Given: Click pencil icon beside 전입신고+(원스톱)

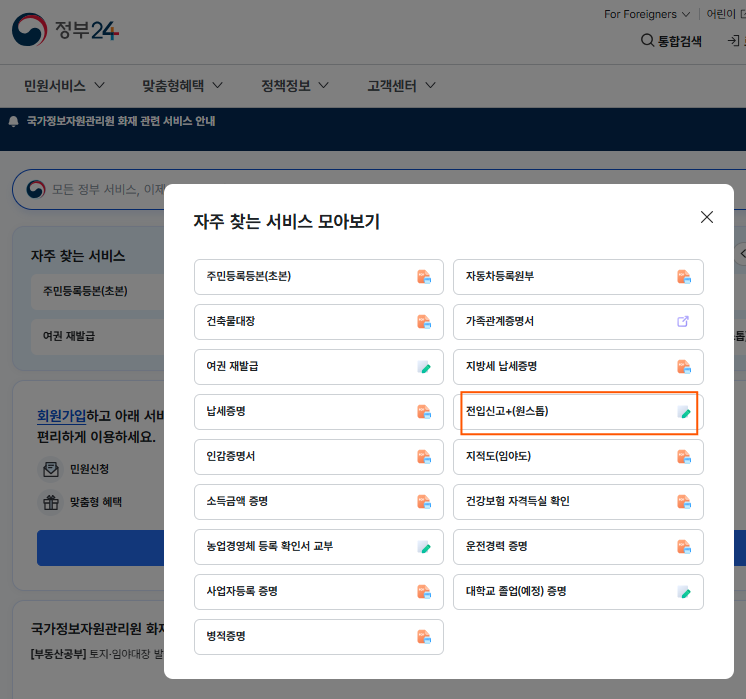Looking at the screenshot, I should pyautogui.click(x=684, y=412).
